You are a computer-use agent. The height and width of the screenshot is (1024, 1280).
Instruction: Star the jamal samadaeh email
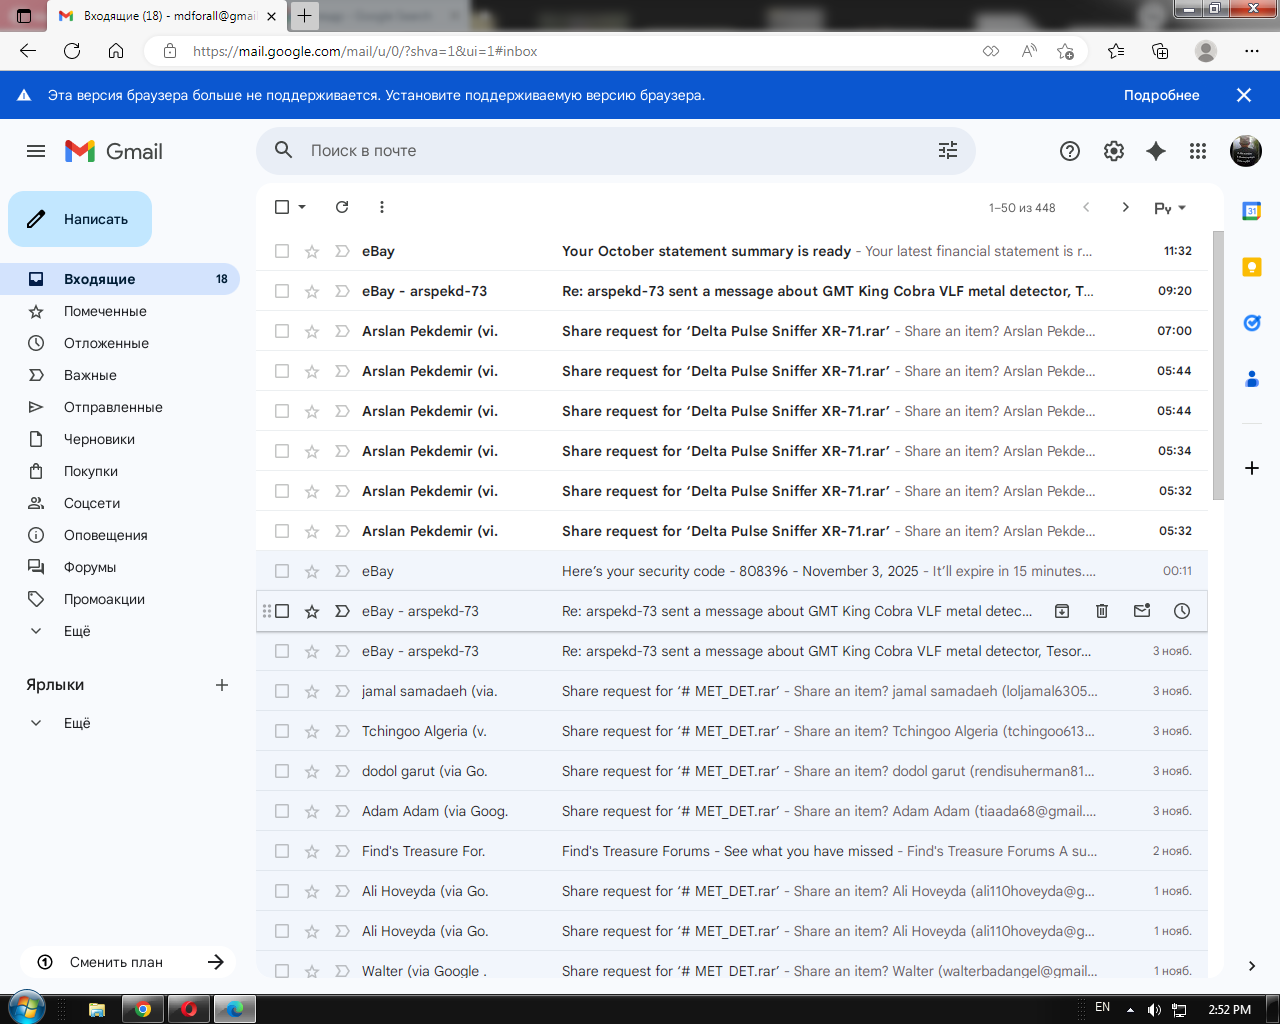click(x=312, y=691)
